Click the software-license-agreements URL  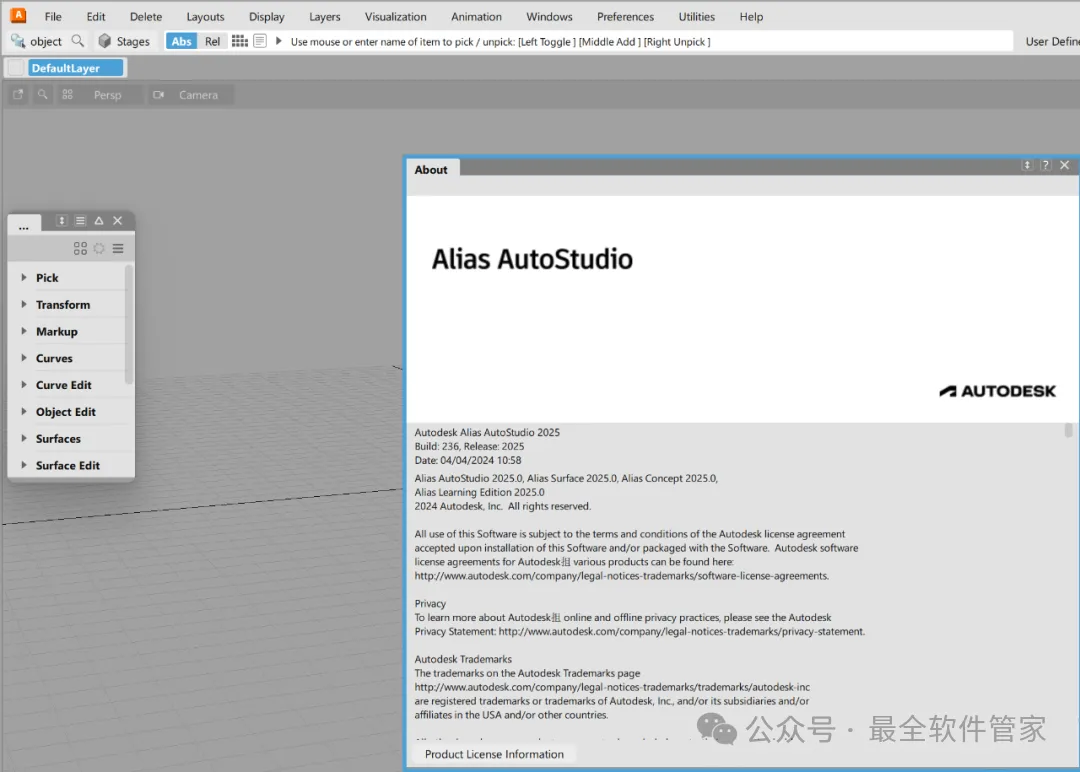[621, 576]
